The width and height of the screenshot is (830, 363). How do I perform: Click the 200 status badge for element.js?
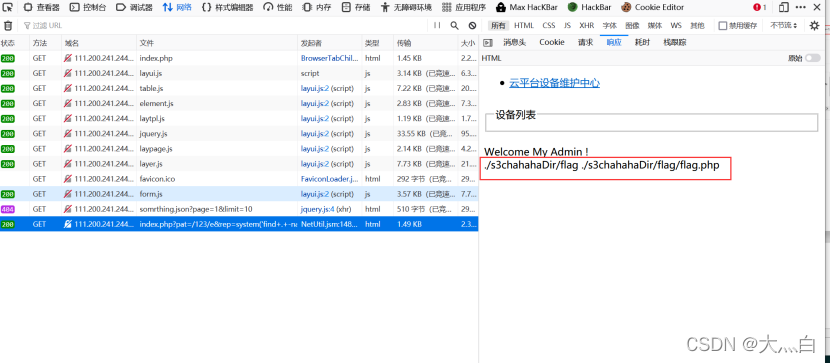click(8, 104)
